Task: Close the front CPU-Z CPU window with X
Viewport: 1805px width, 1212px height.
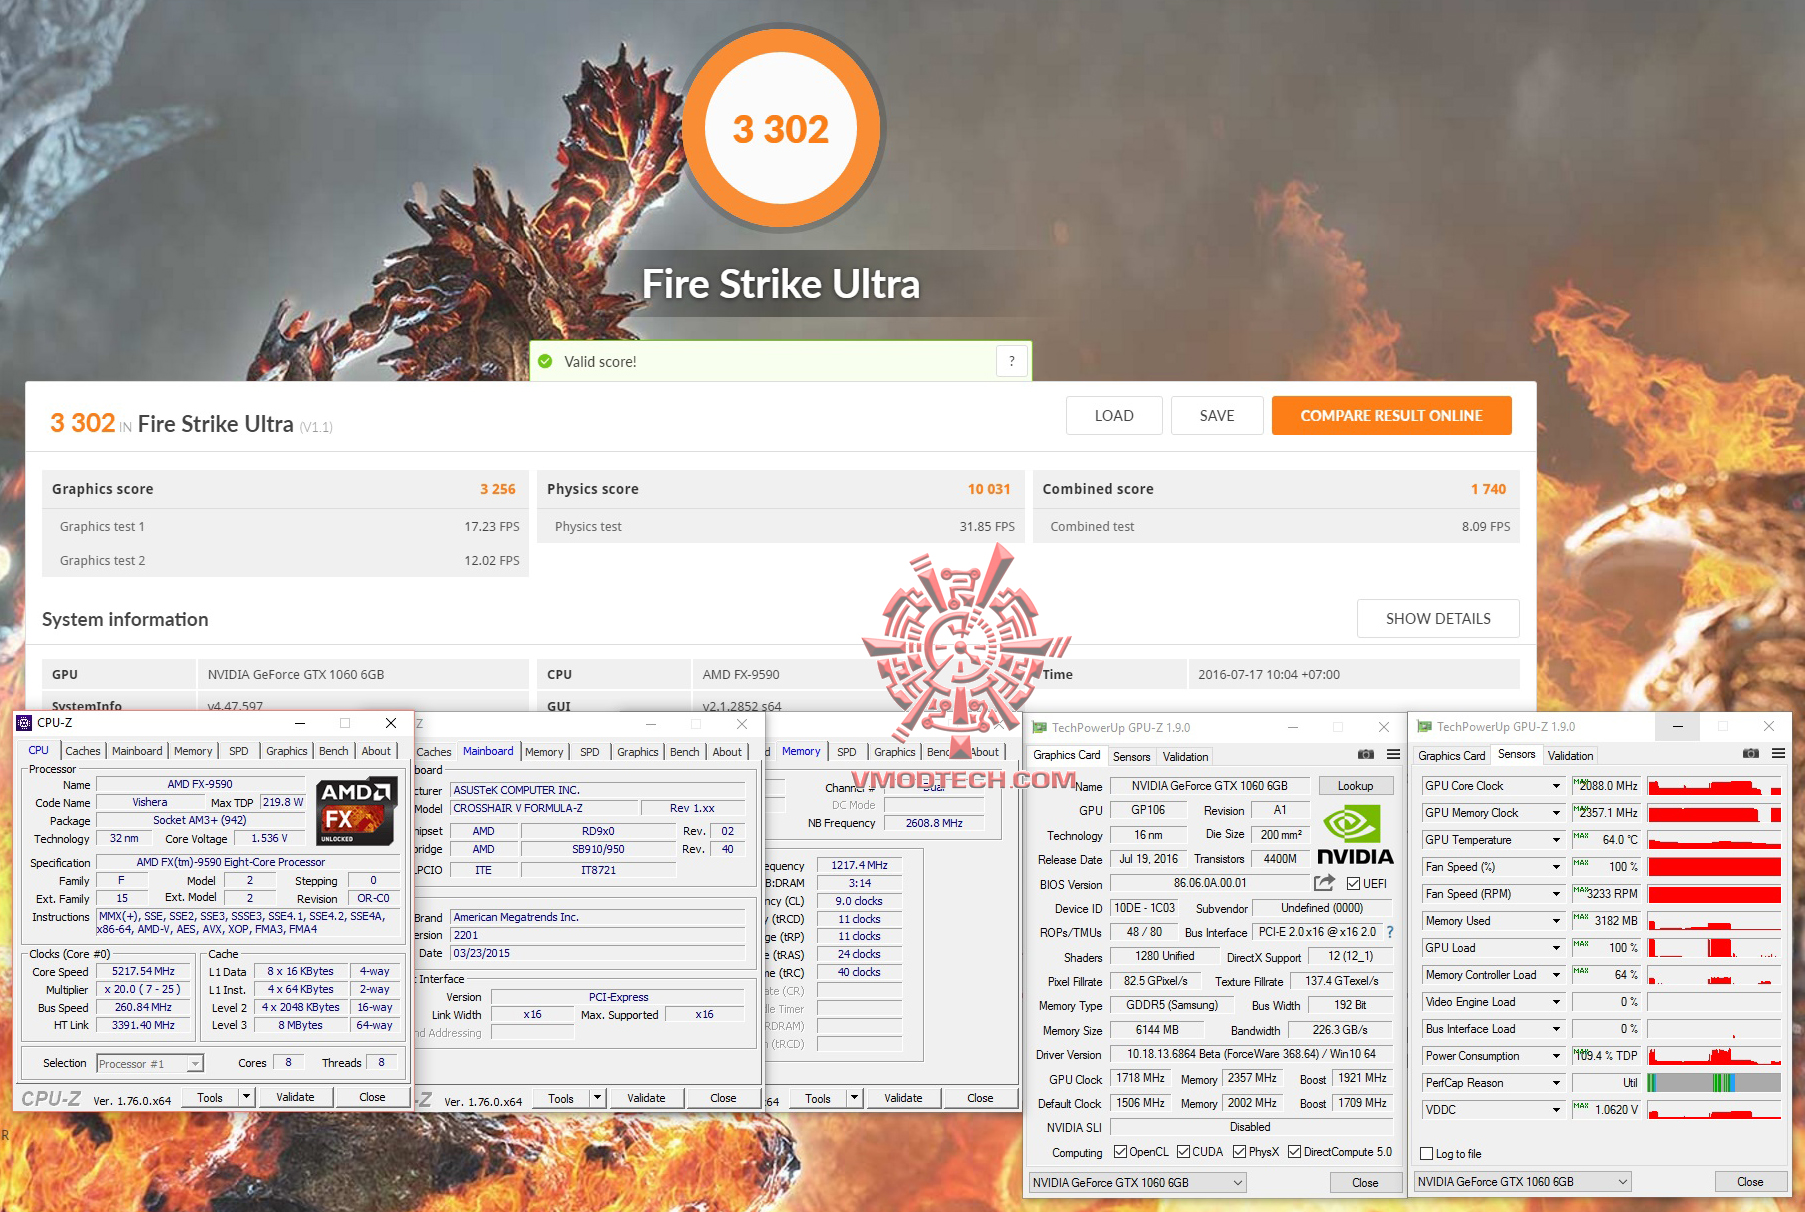Action: pyautogui.click(x=391, y=723)
